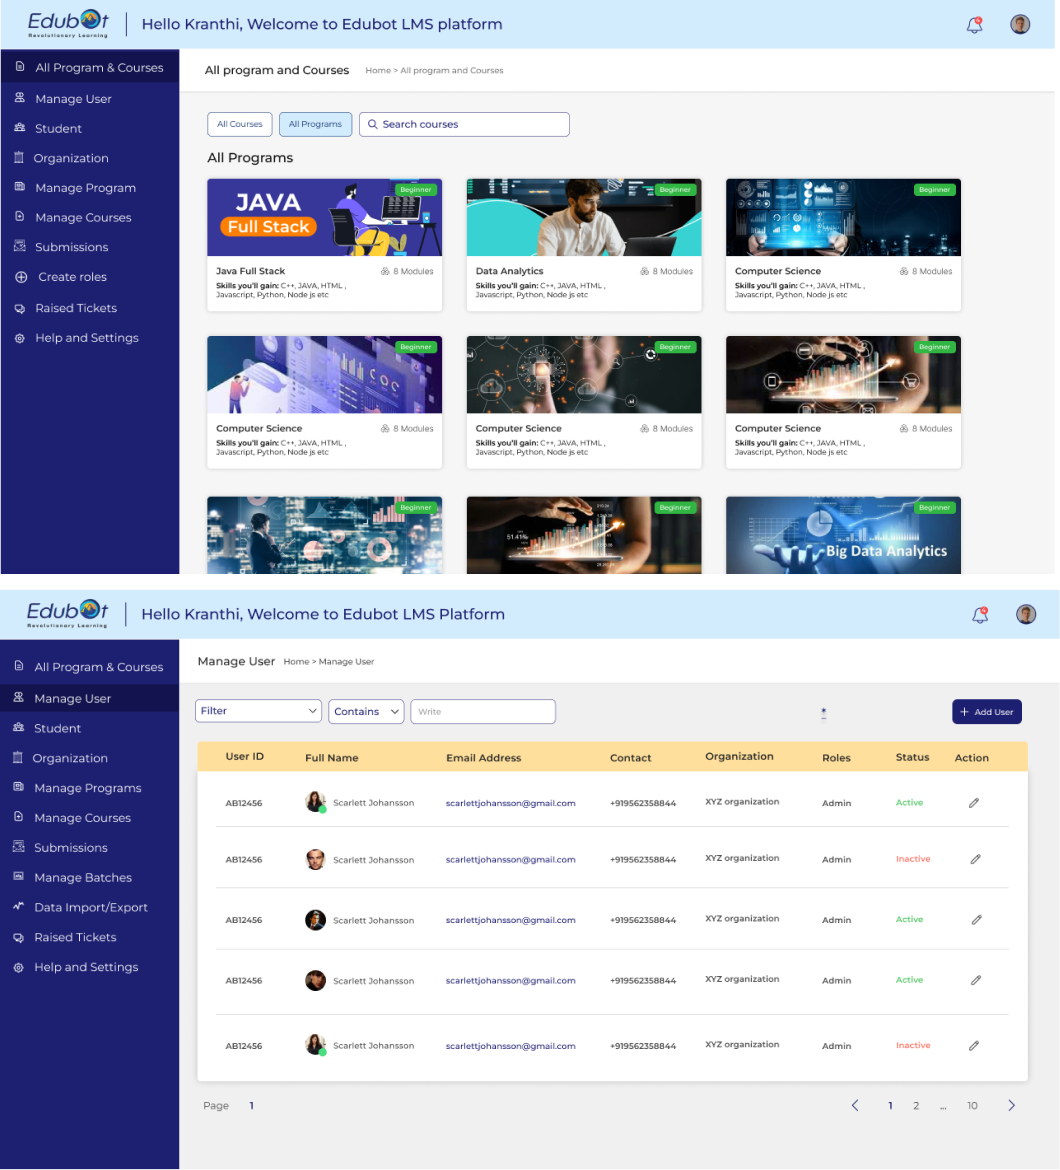Go to next page using pagination arrow
The width and height of the screenshot is (1060, 1170).
point(1011,1105)
